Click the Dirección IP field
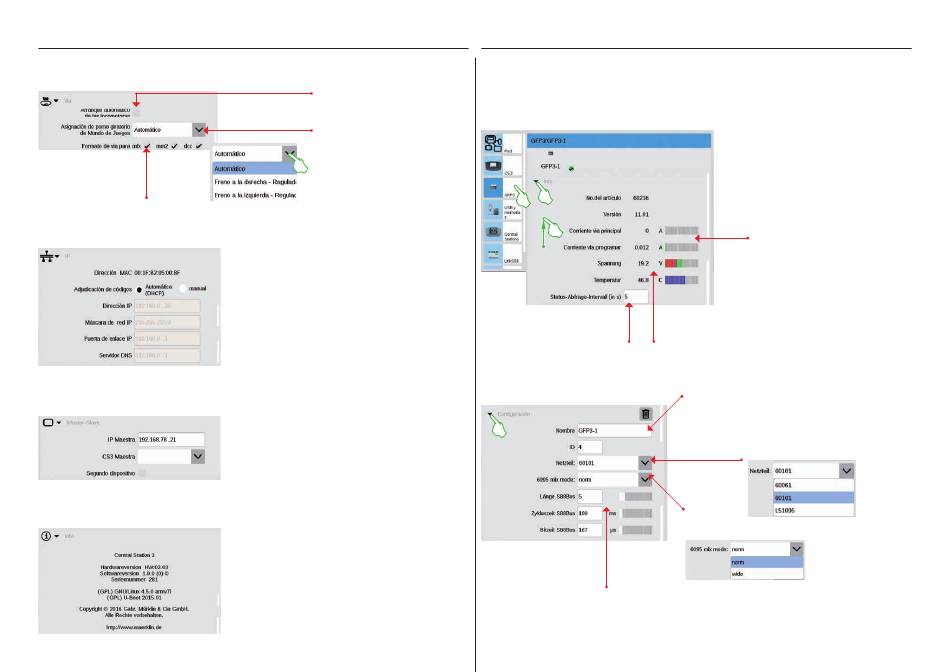Screen dimensions: 950x672 [167, 306]
